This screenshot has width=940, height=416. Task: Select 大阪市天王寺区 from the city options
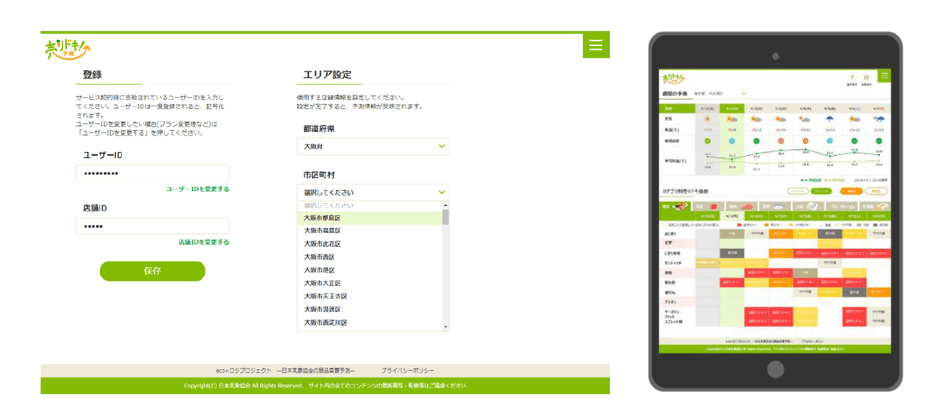tap(325, 296)
